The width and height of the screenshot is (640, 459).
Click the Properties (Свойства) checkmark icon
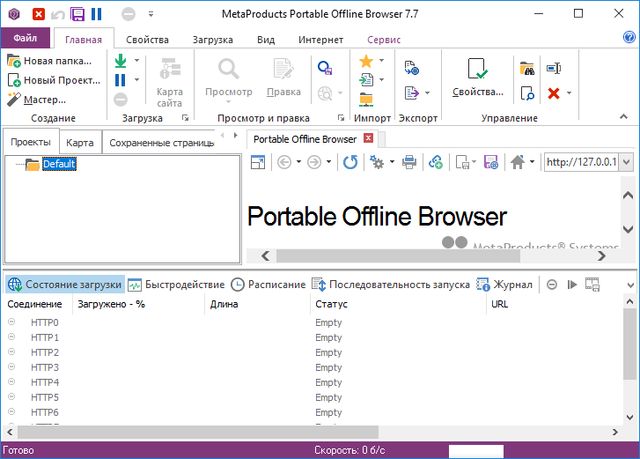pyautogui.click(x=477, y=68)
